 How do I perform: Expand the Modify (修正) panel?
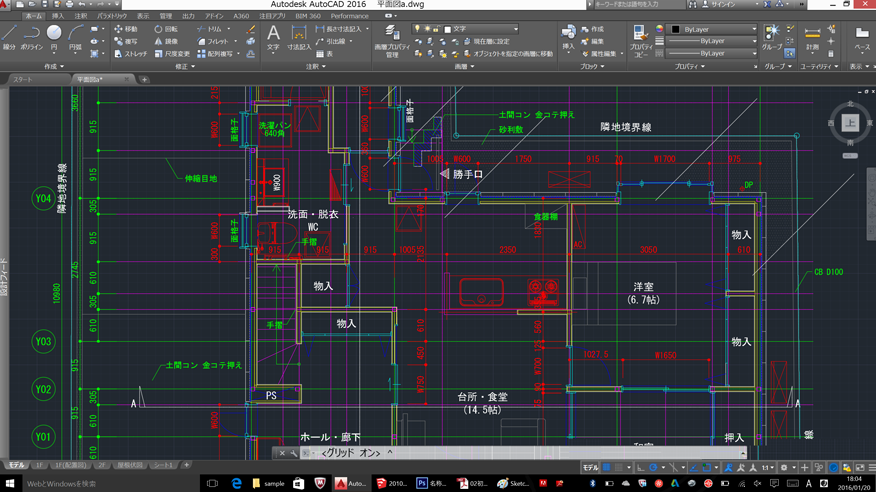(185, 66)
